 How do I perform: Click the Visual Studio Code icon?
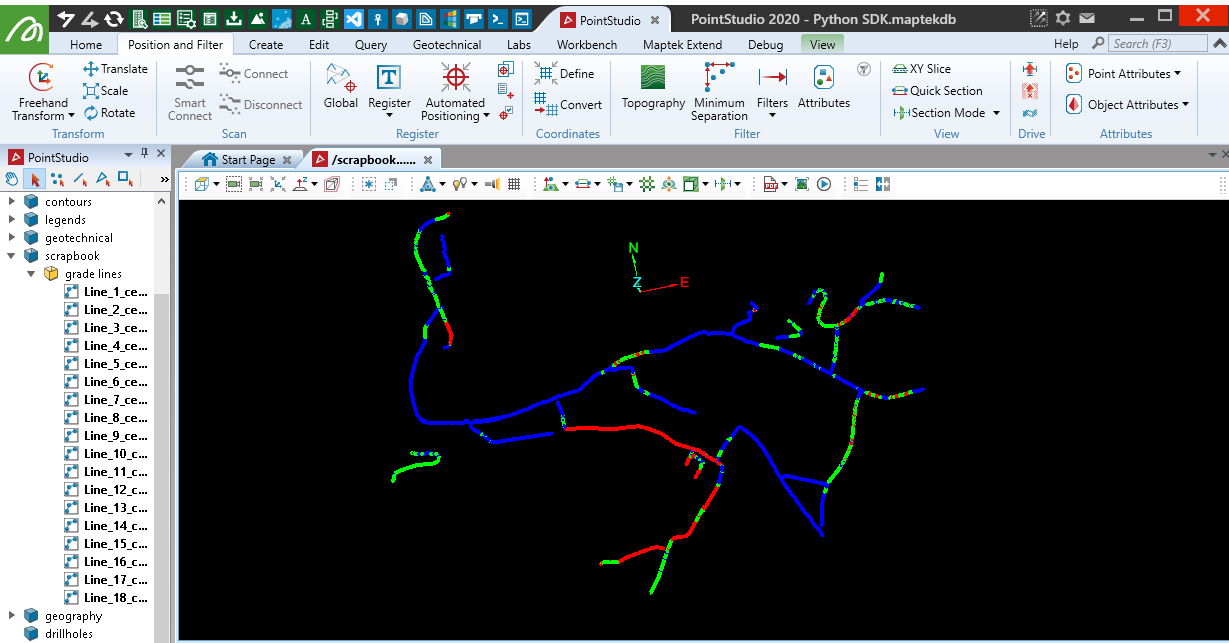pos(353,19)
